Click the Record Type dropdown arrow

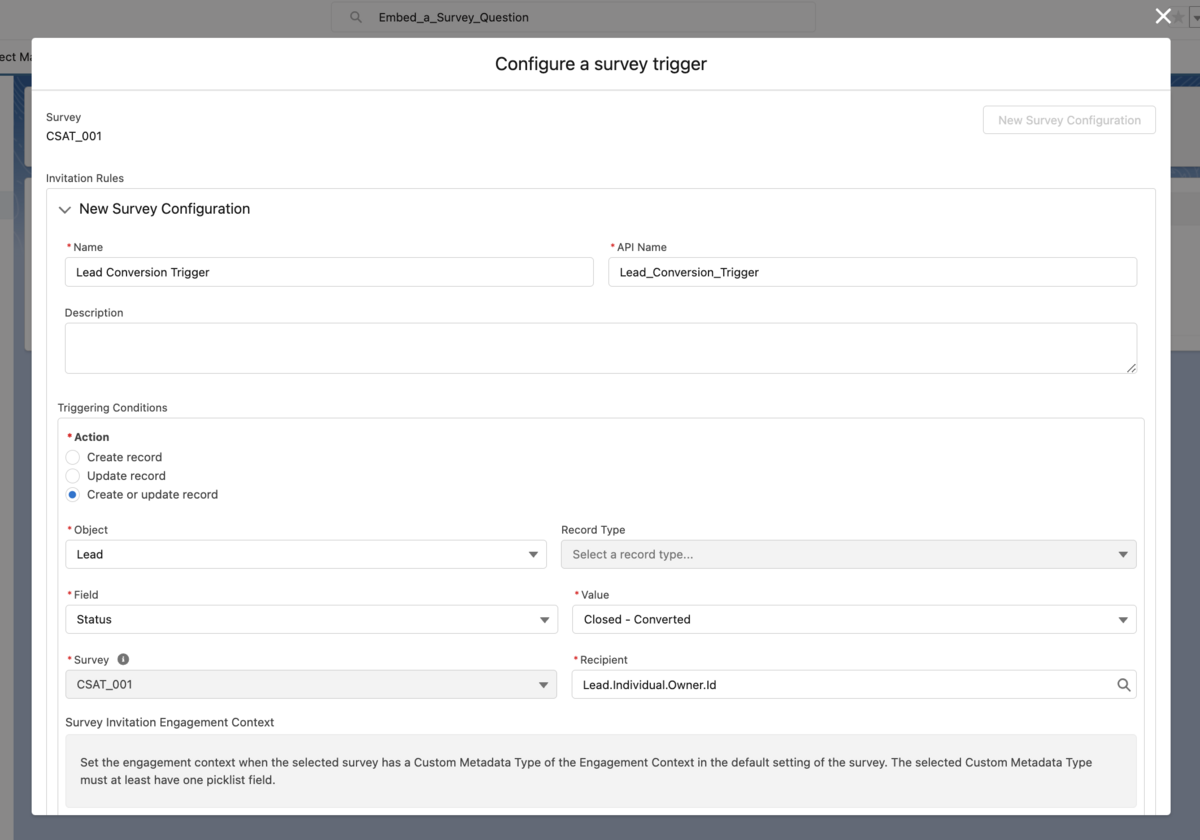tap(1123, 554)
